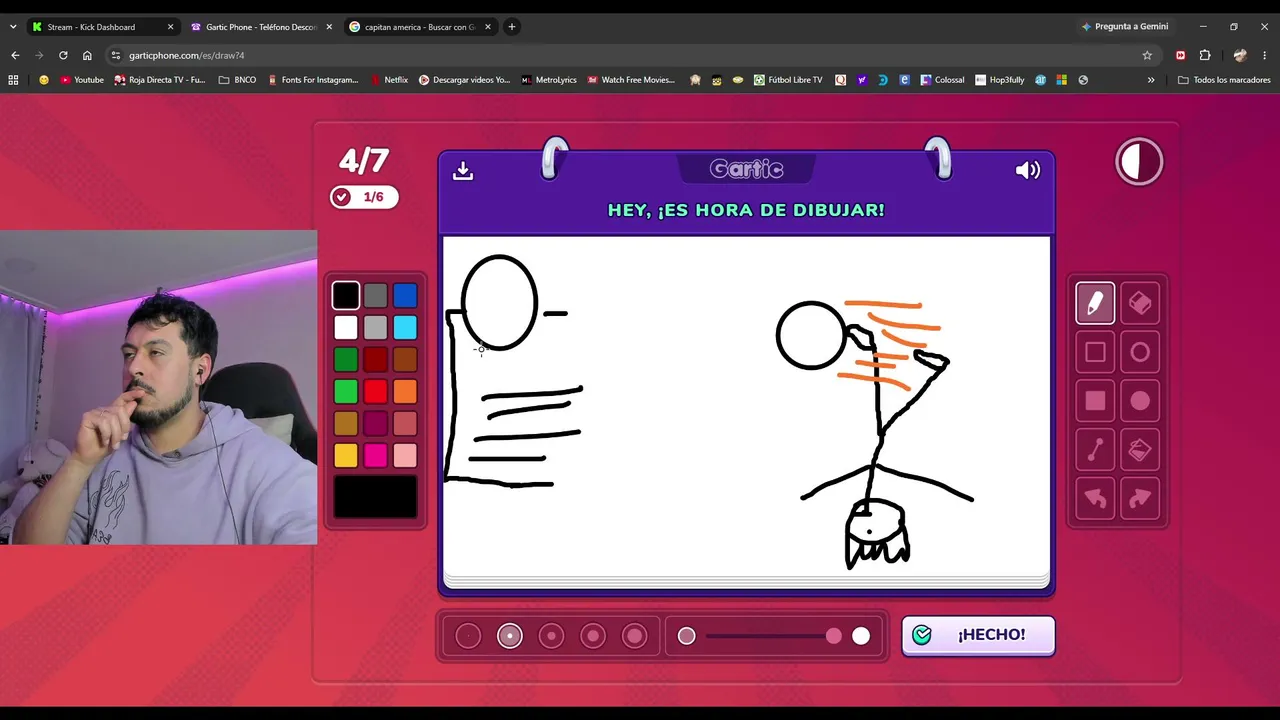
Task: Pick the yellow color swatch
Action: coord(346,455)
